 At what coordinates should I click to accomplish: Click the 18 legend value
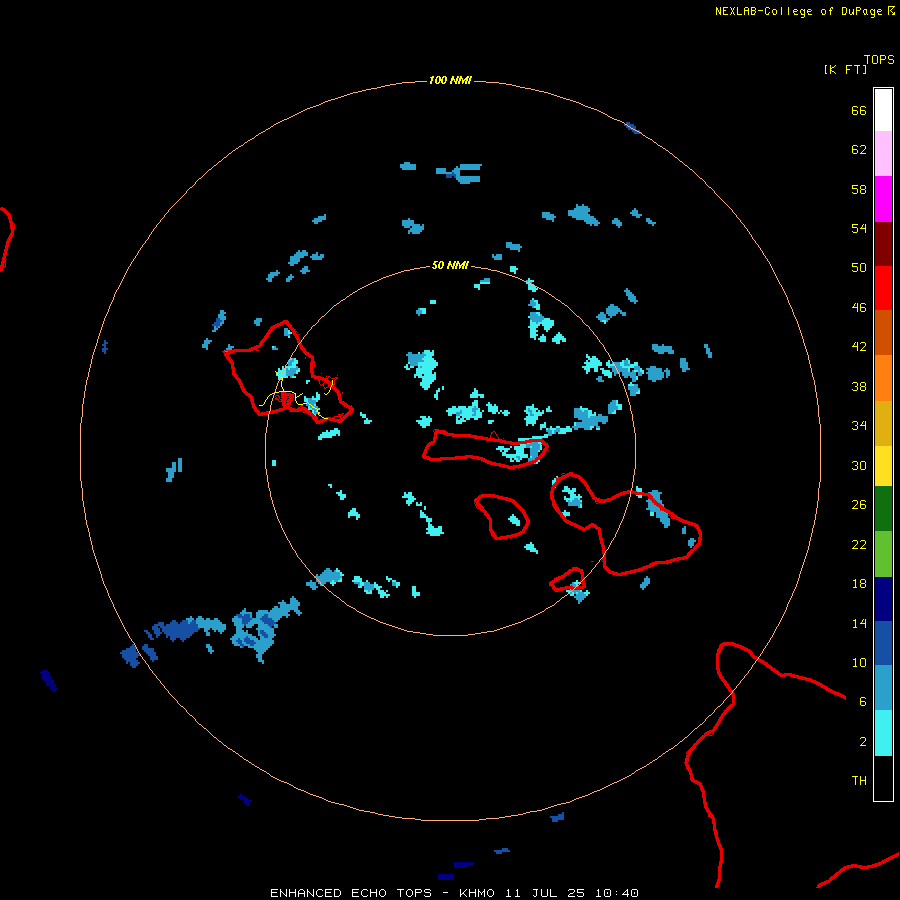pyautogui.click(x=859, y=584)
